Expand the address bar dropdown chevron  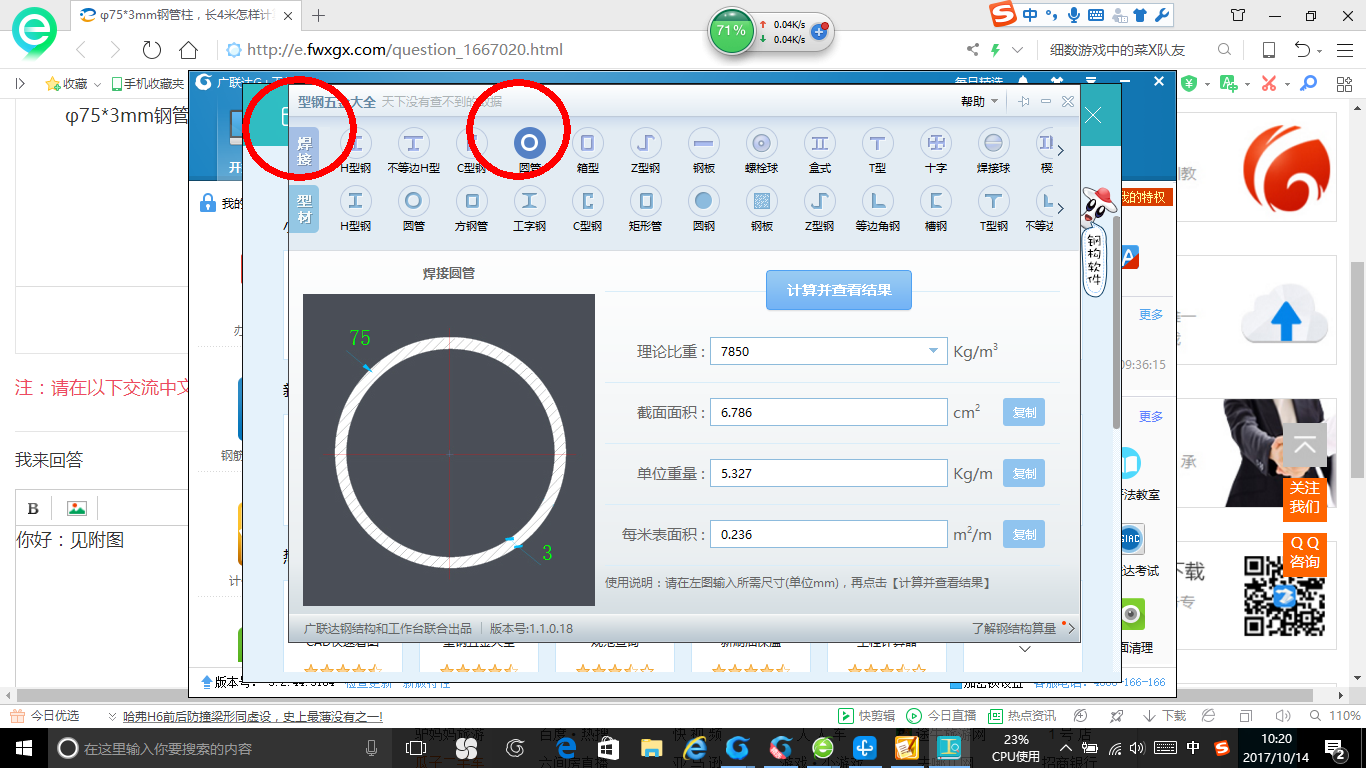(x=1018, y=50)
